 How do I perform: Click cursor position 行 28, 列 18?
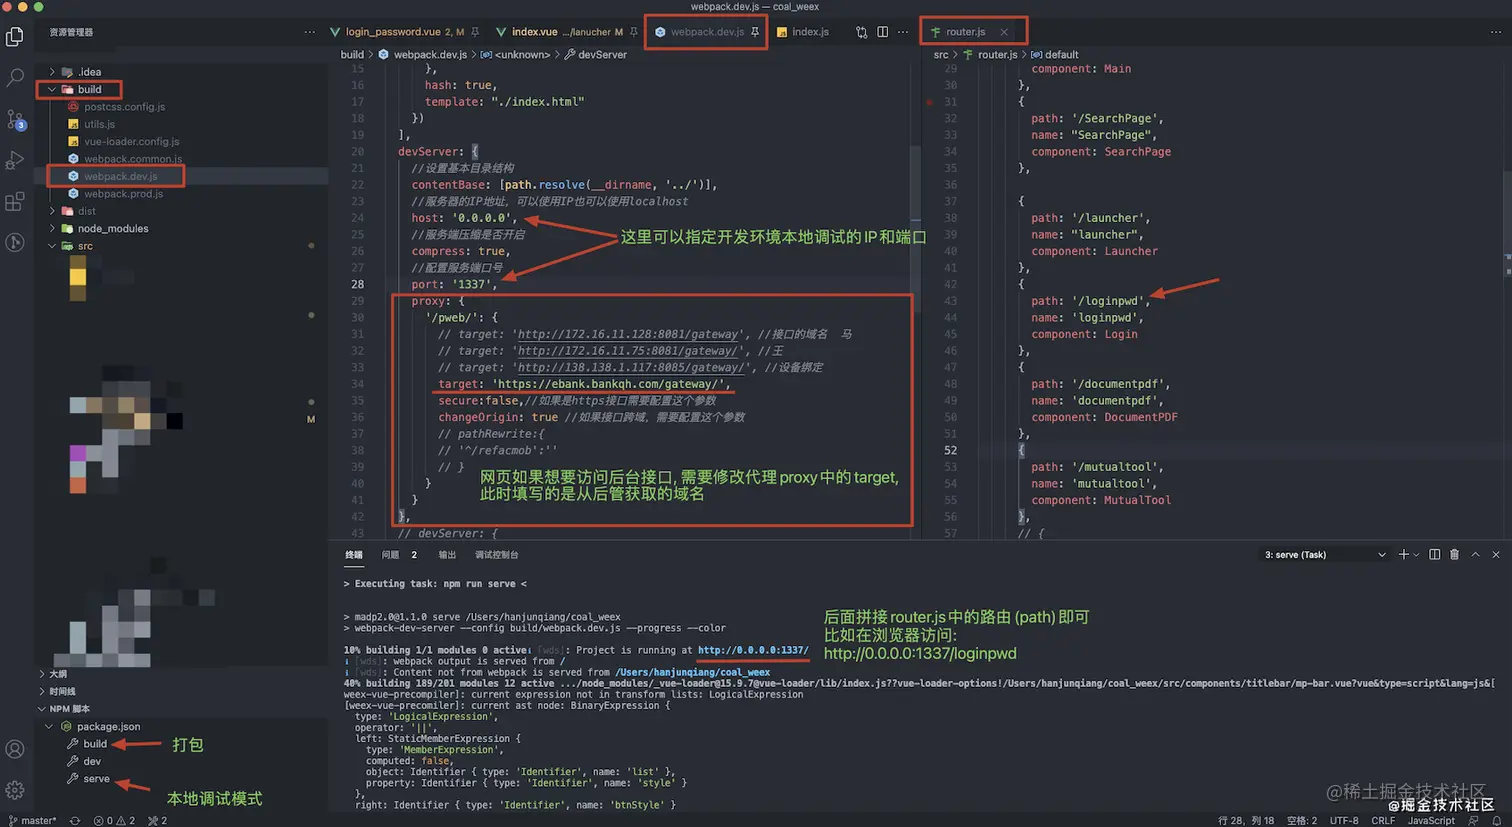click(1246, 820)
